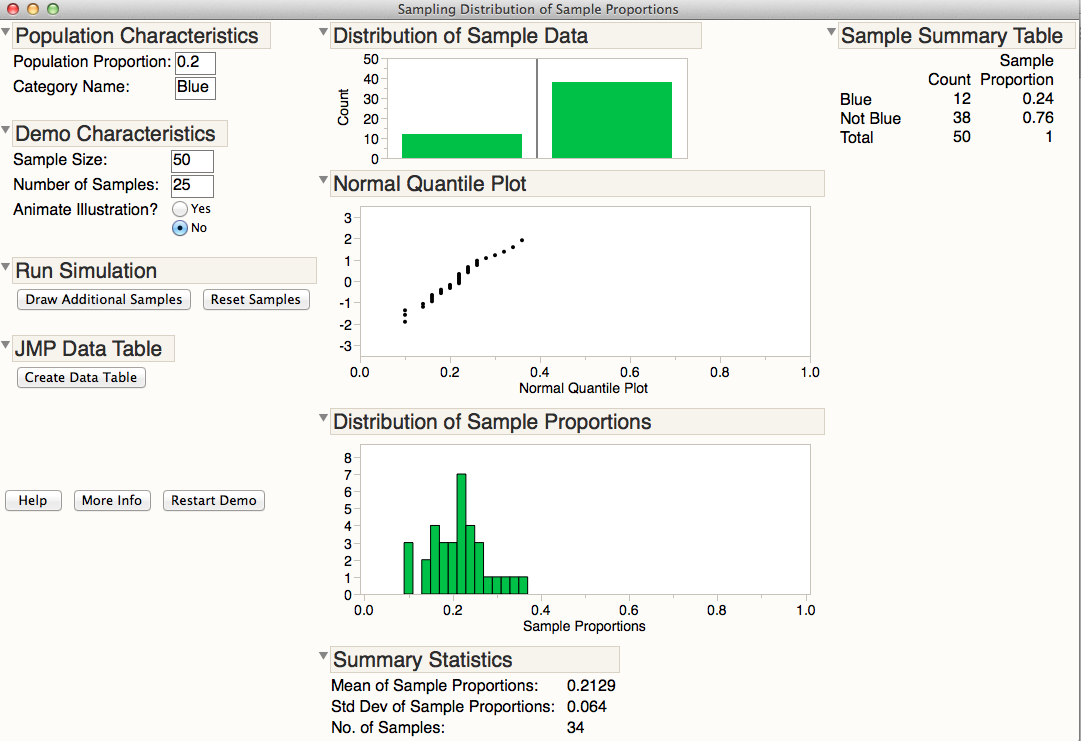Click the Category Name field showing Blue

(x=194, y=87)
